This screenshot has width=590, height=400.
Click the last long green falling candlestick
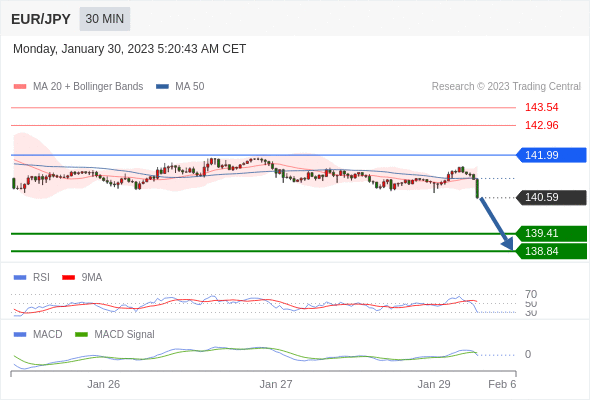(477, 188)
